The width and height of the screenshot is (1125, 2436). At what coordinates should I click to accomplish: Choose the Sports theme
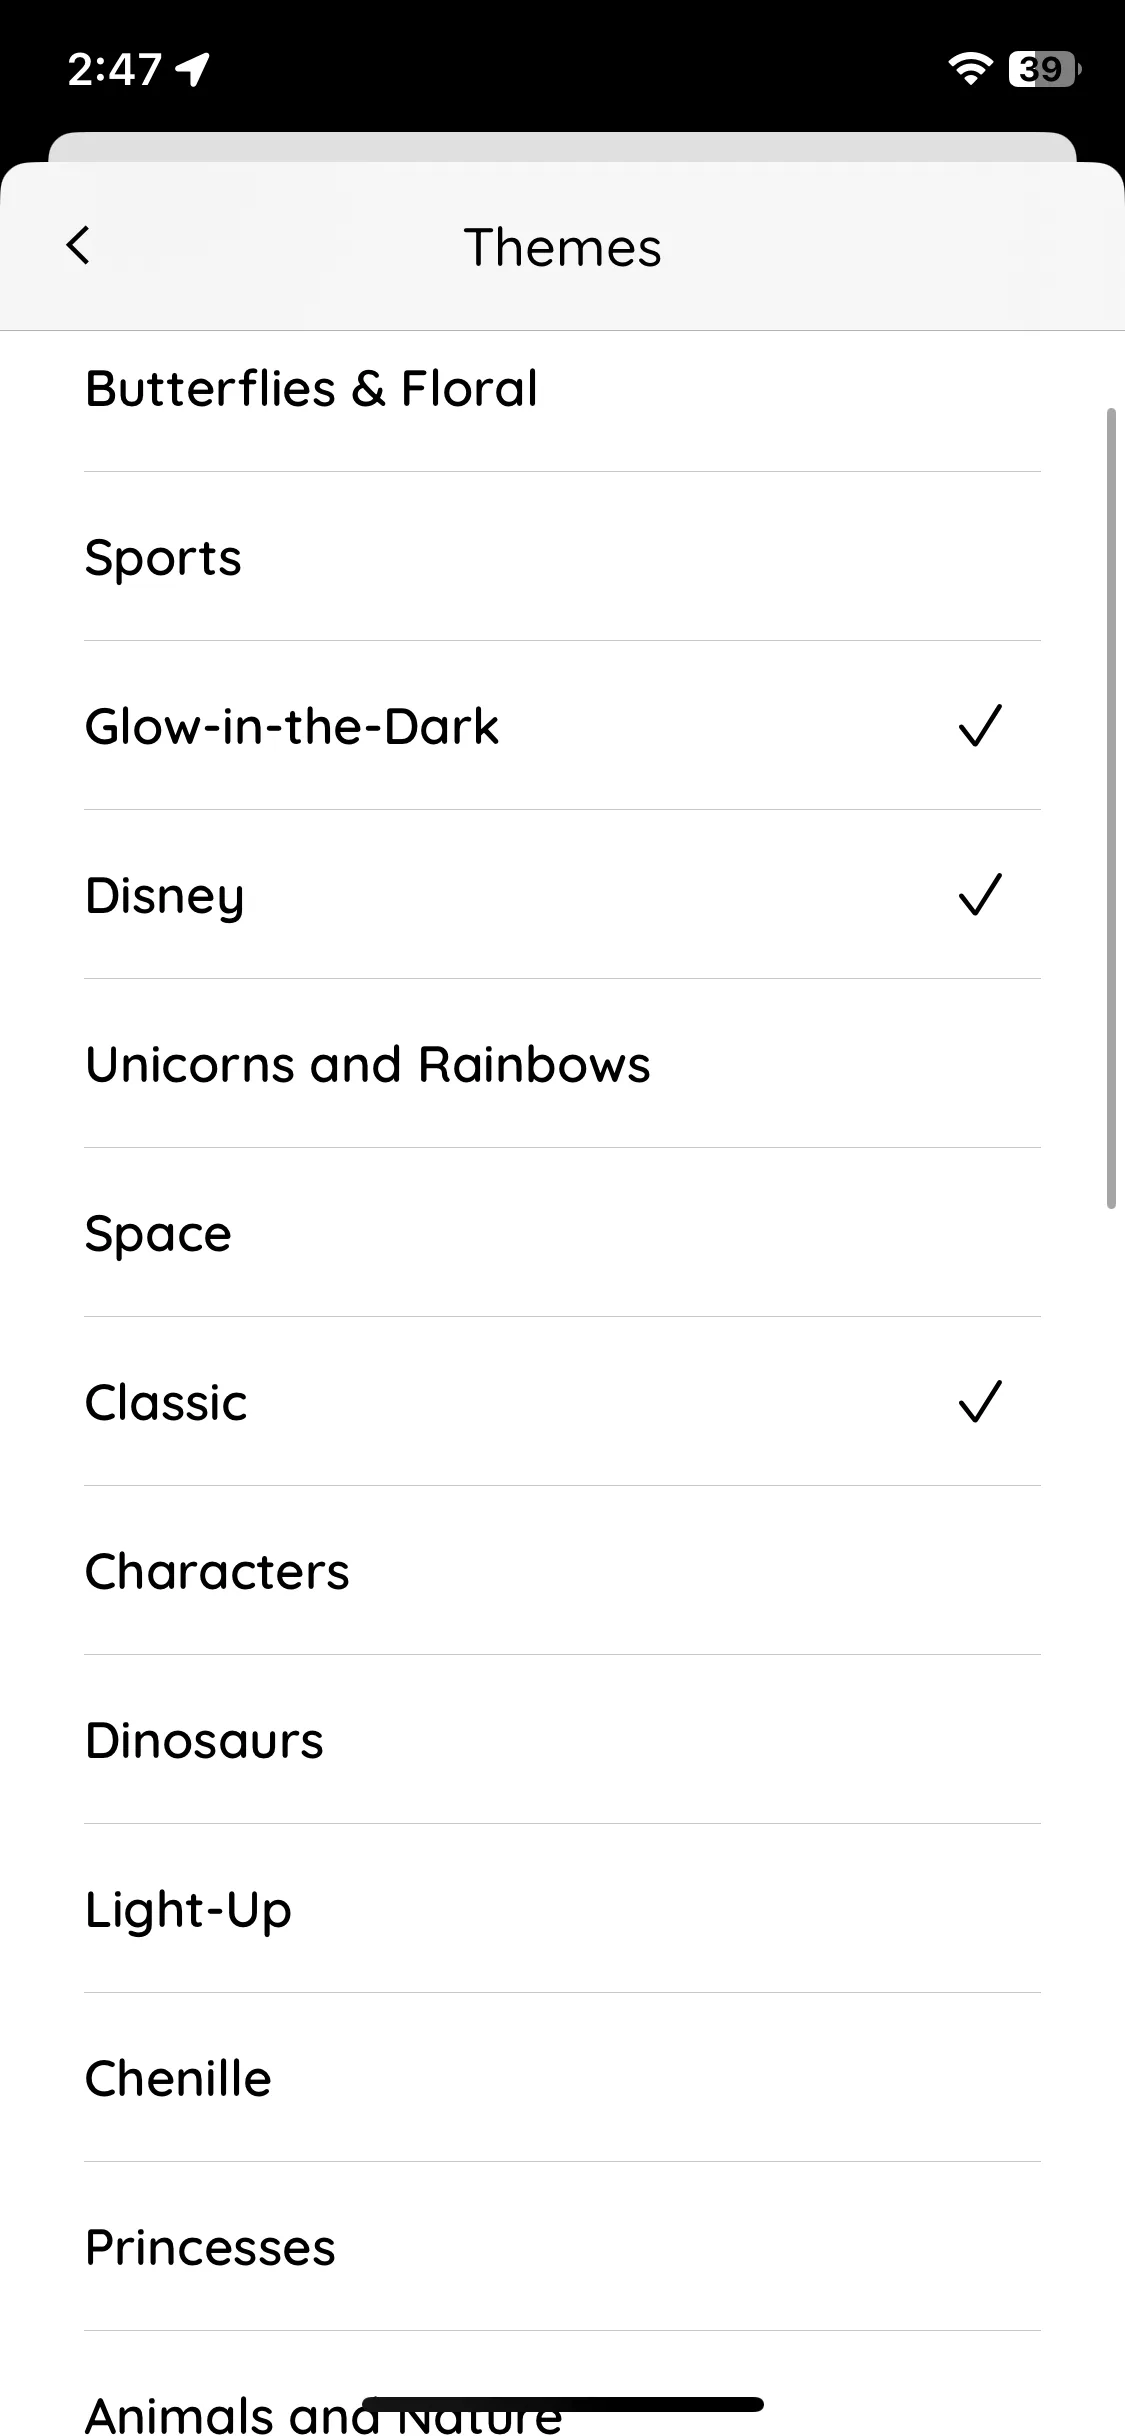click(x=562, y=557)
